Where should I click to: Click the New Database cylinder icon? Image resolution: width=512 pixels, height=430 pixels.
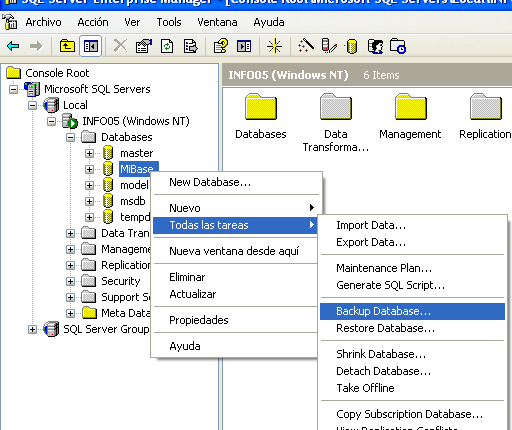tap(351, 46)
